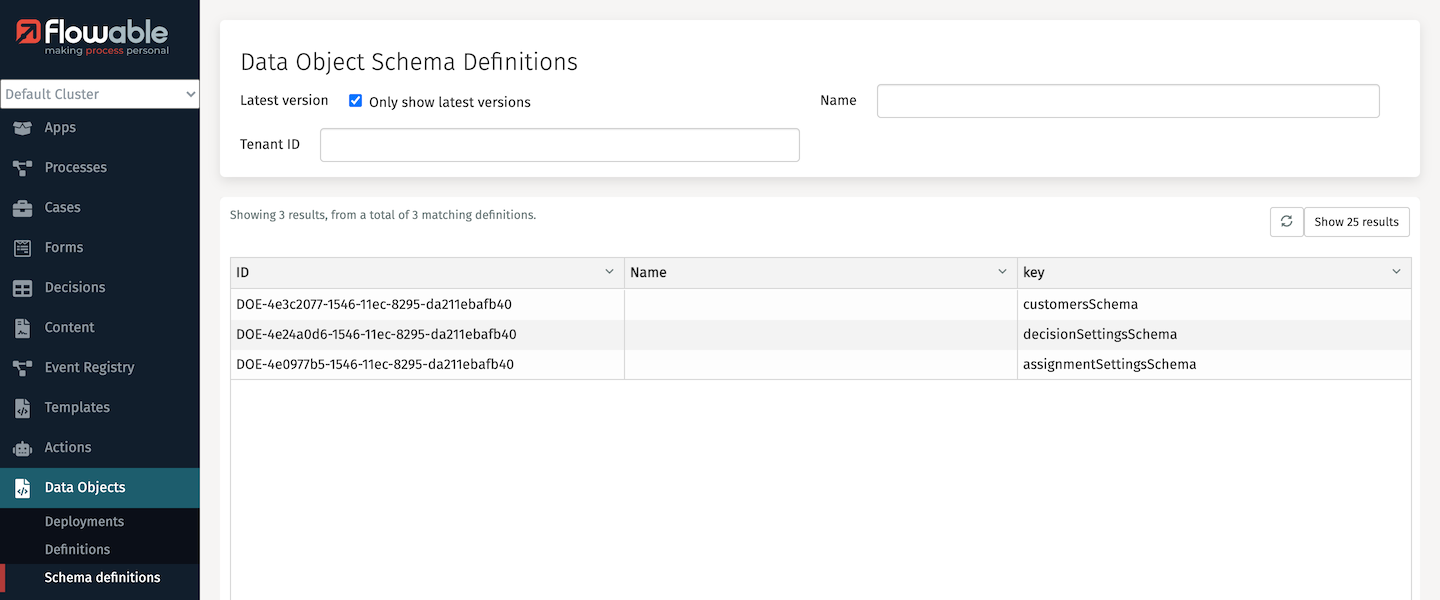
Task: Click the refresh results icon button
Action: click(x=1286, y=222)
